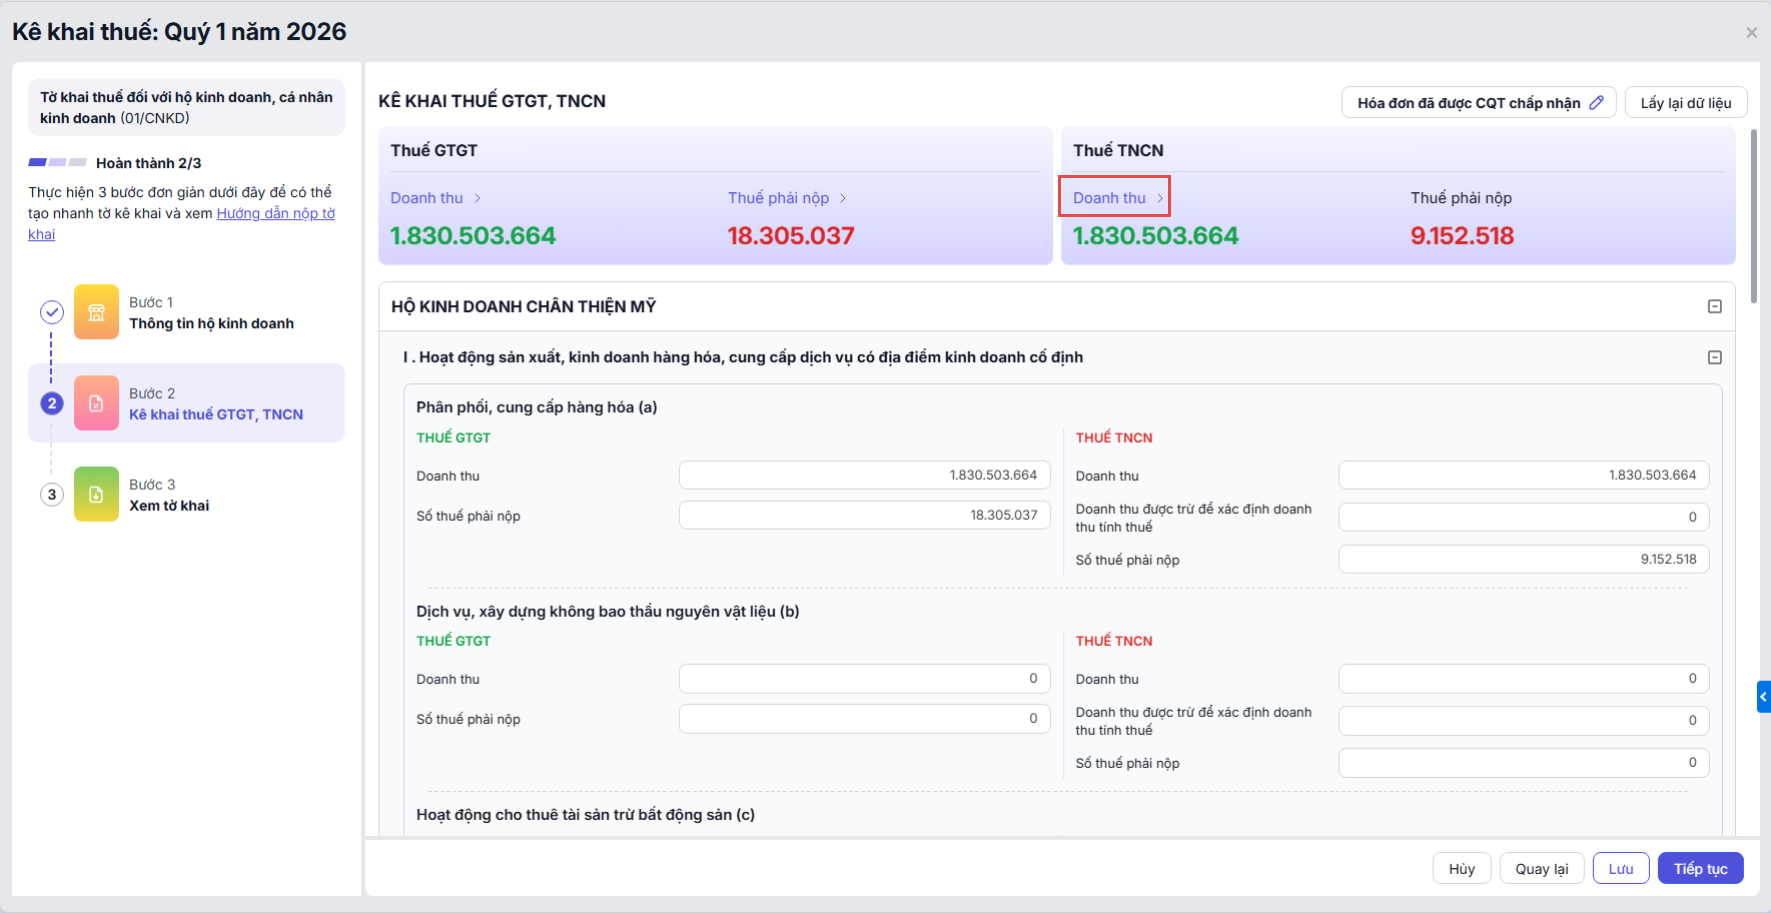
Task: Click TNCN tax total 9.152.518
Action: click(x=1462, y=236)
